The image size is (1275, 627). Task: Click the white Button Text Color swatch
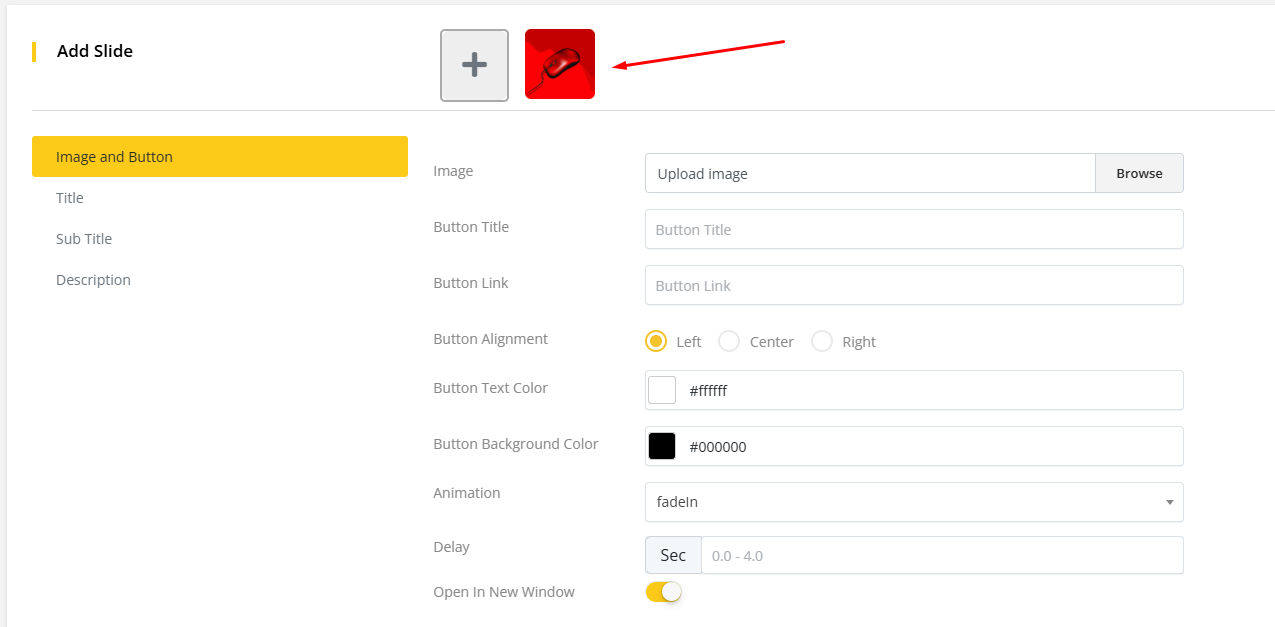click(662, 390)
